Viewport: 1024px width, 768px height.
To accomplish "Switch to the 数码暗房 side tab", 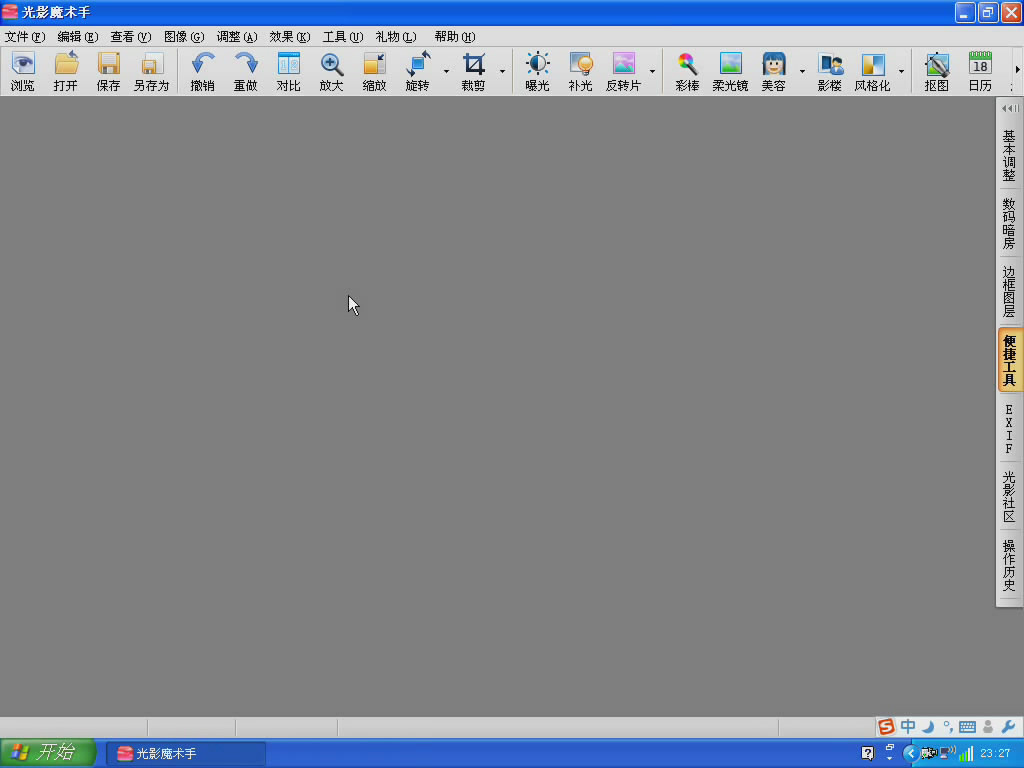I will tap(1009, 224).
